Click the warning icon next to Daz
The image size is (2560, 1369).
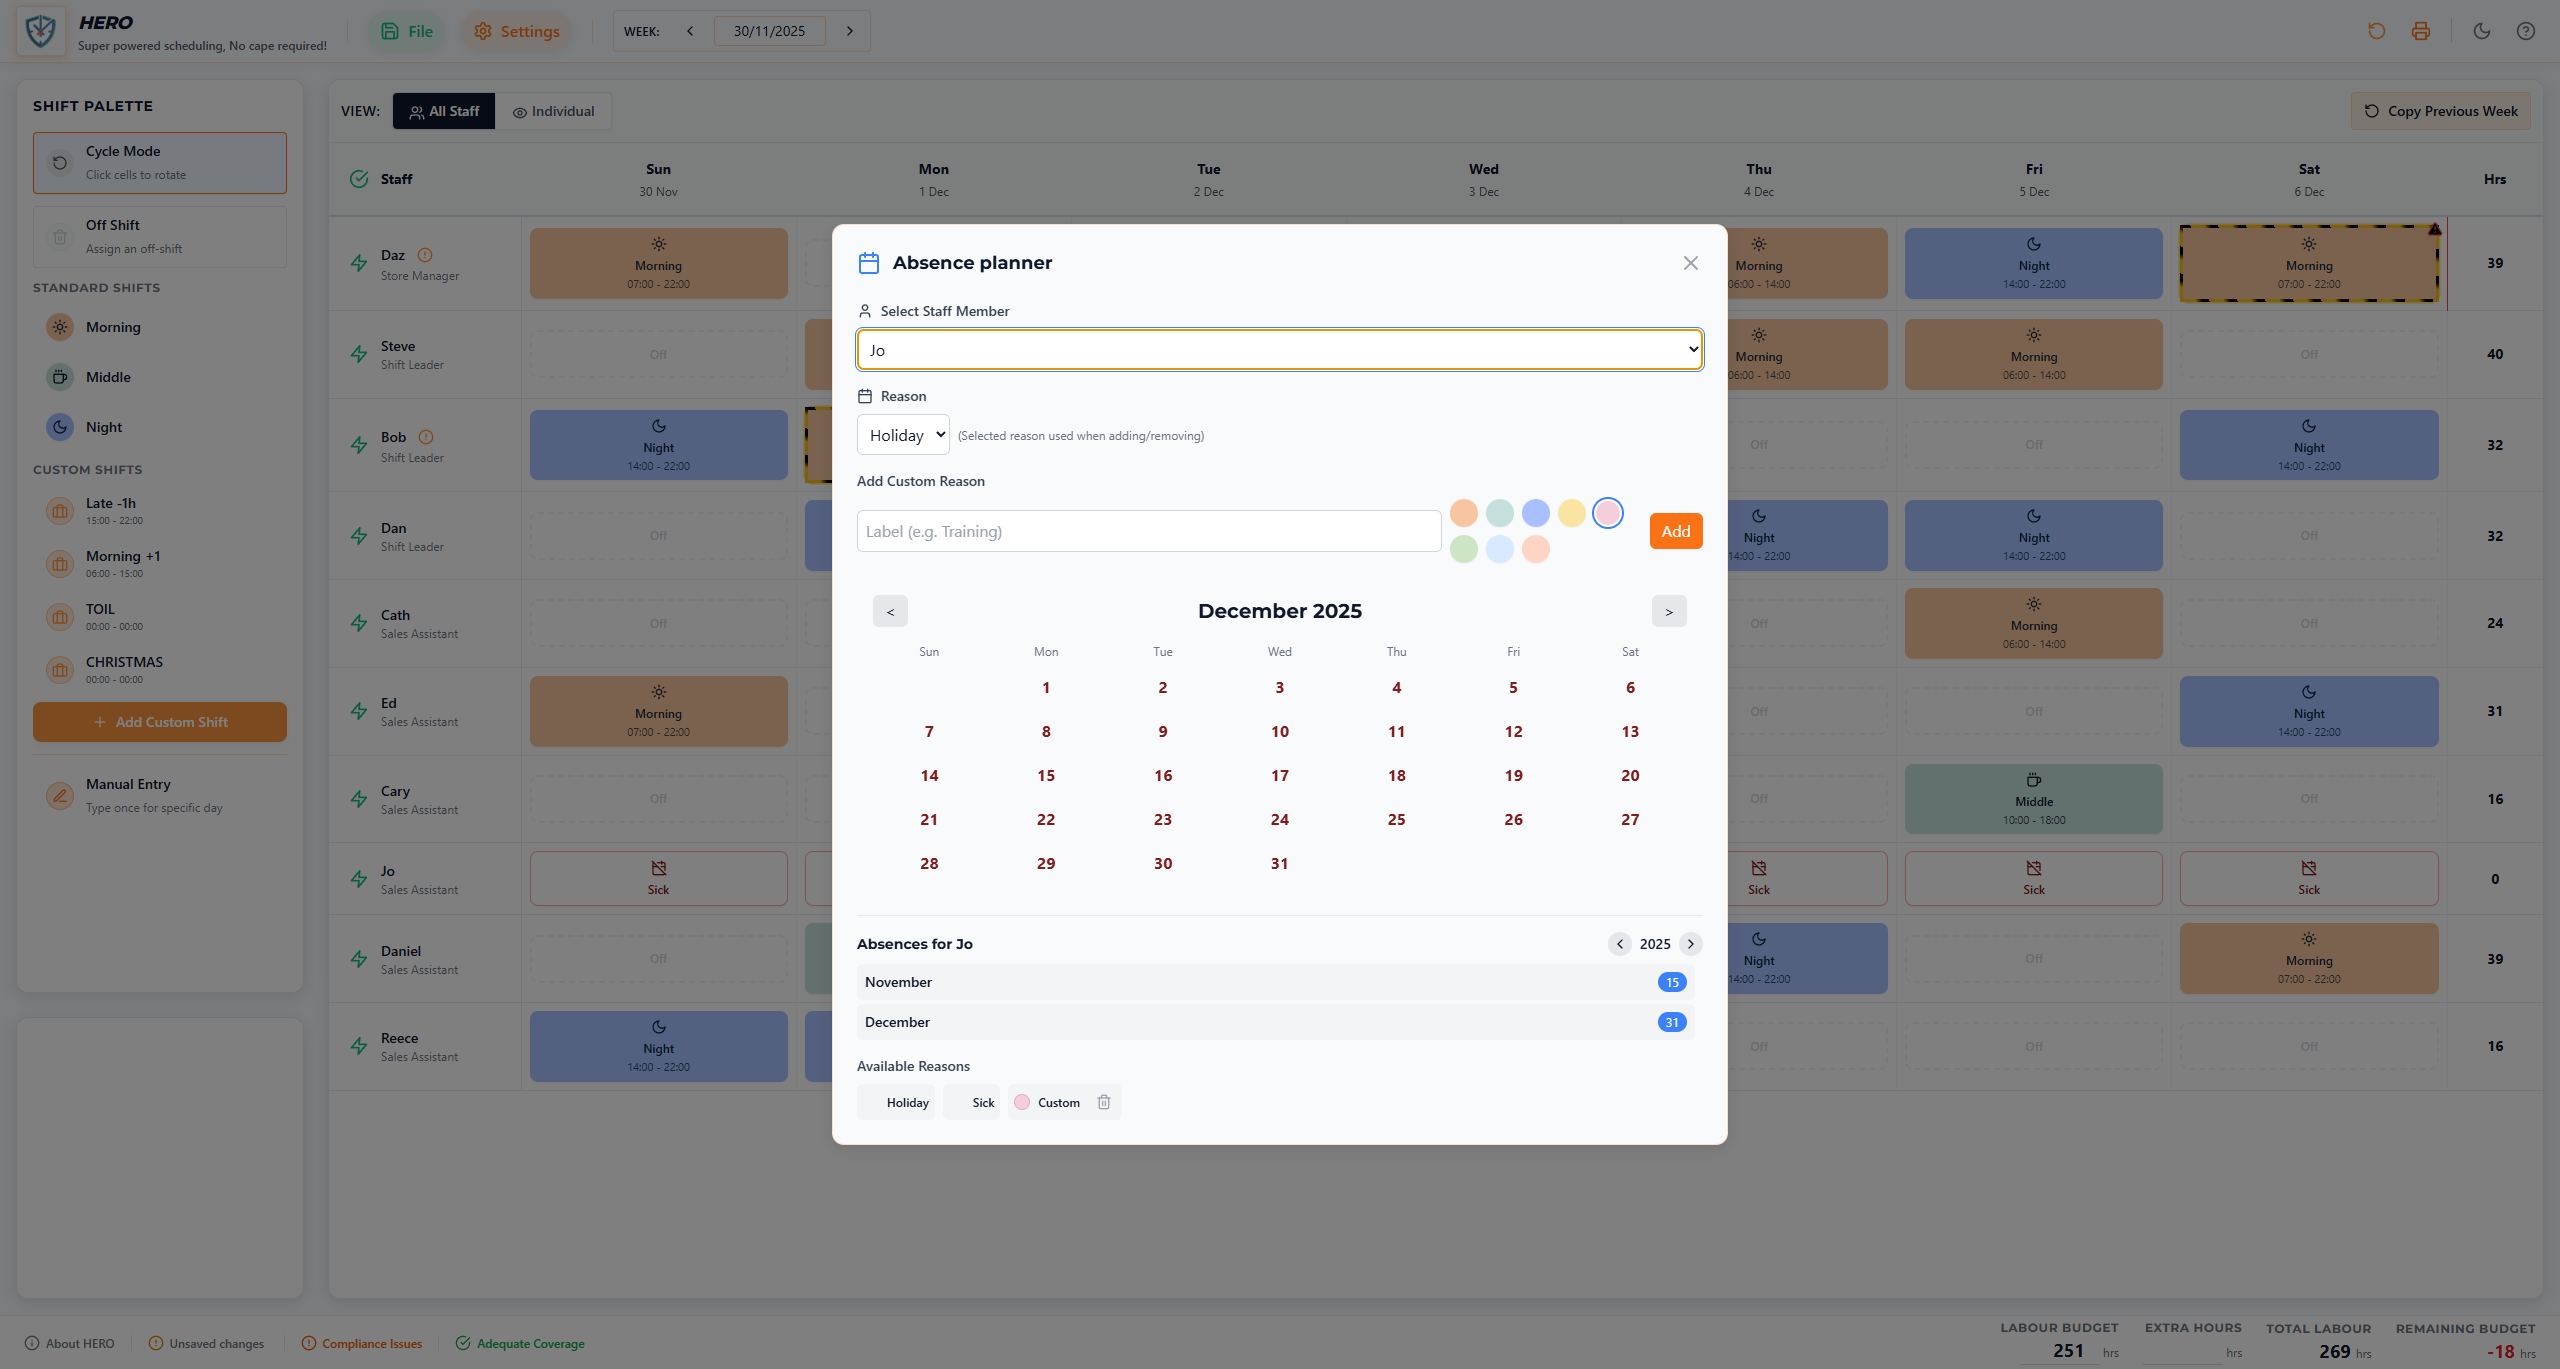click(425, 255)
